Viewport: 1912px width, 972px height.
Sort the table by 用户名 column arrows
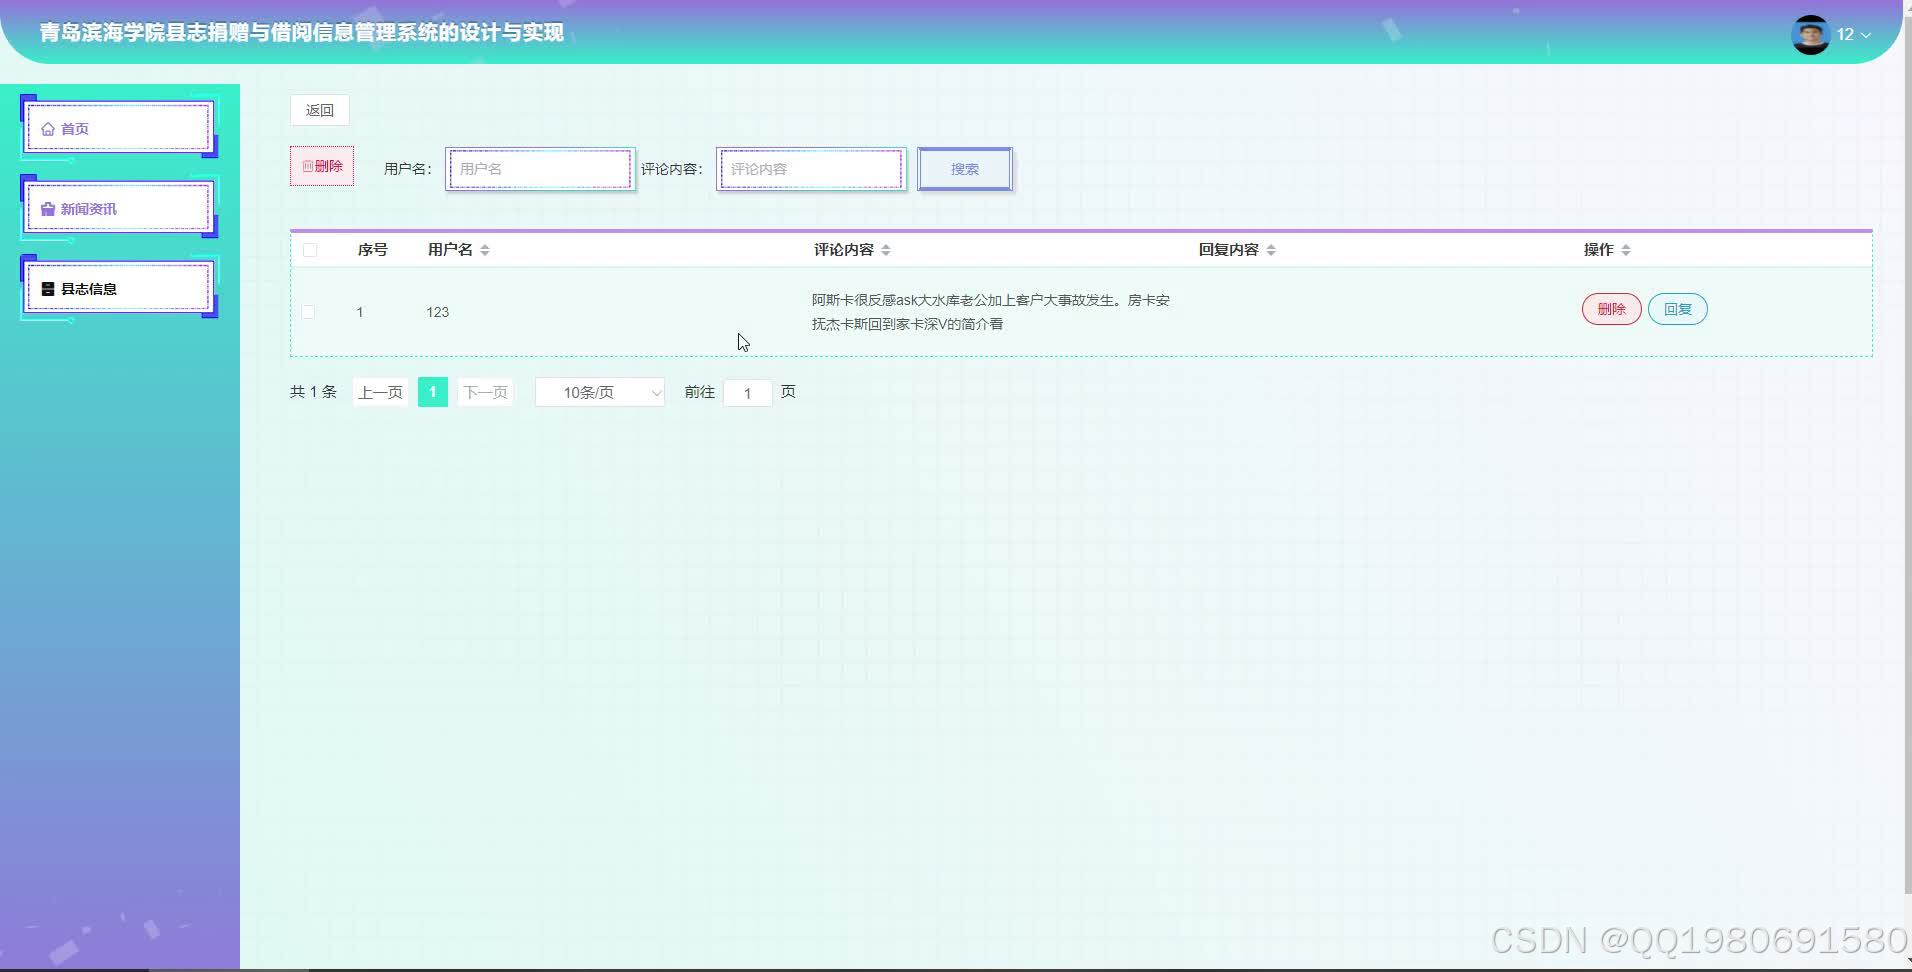coord(485,249)
